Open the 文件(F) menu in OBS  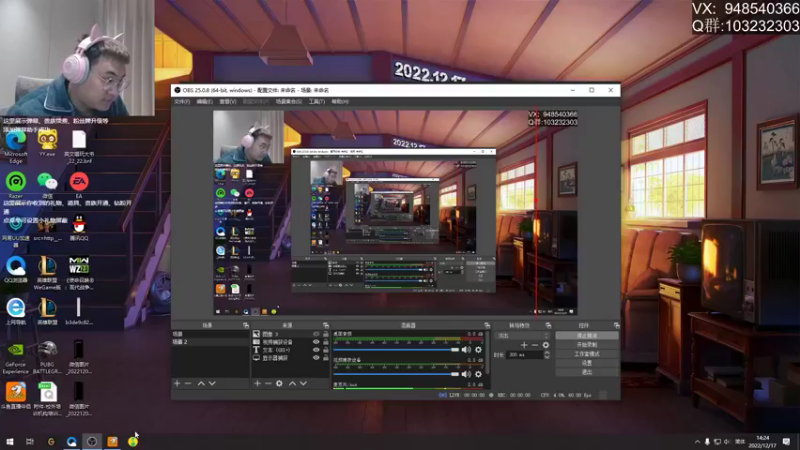point(182,102)
